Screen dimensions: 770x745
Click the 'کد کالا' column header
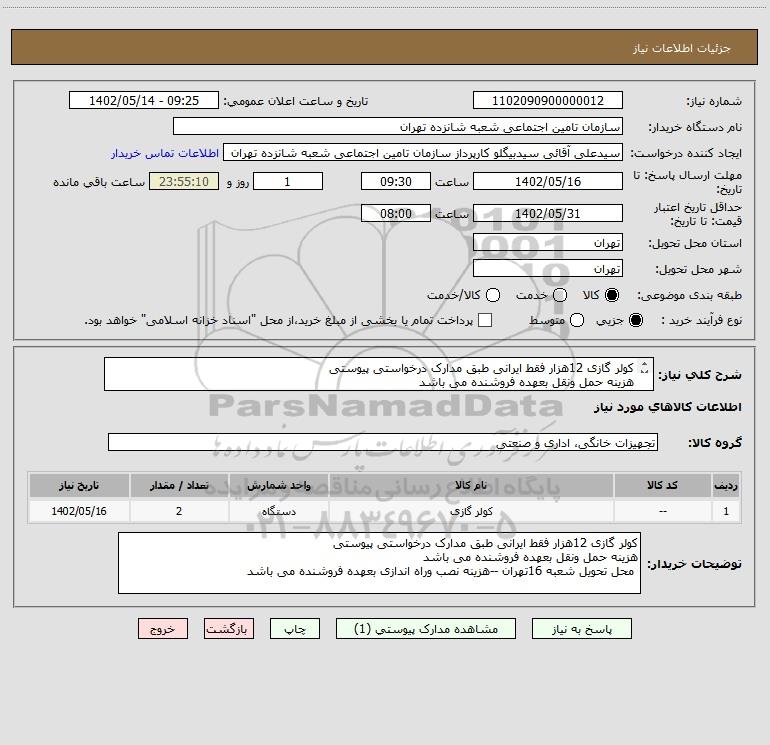pos(662,485)
